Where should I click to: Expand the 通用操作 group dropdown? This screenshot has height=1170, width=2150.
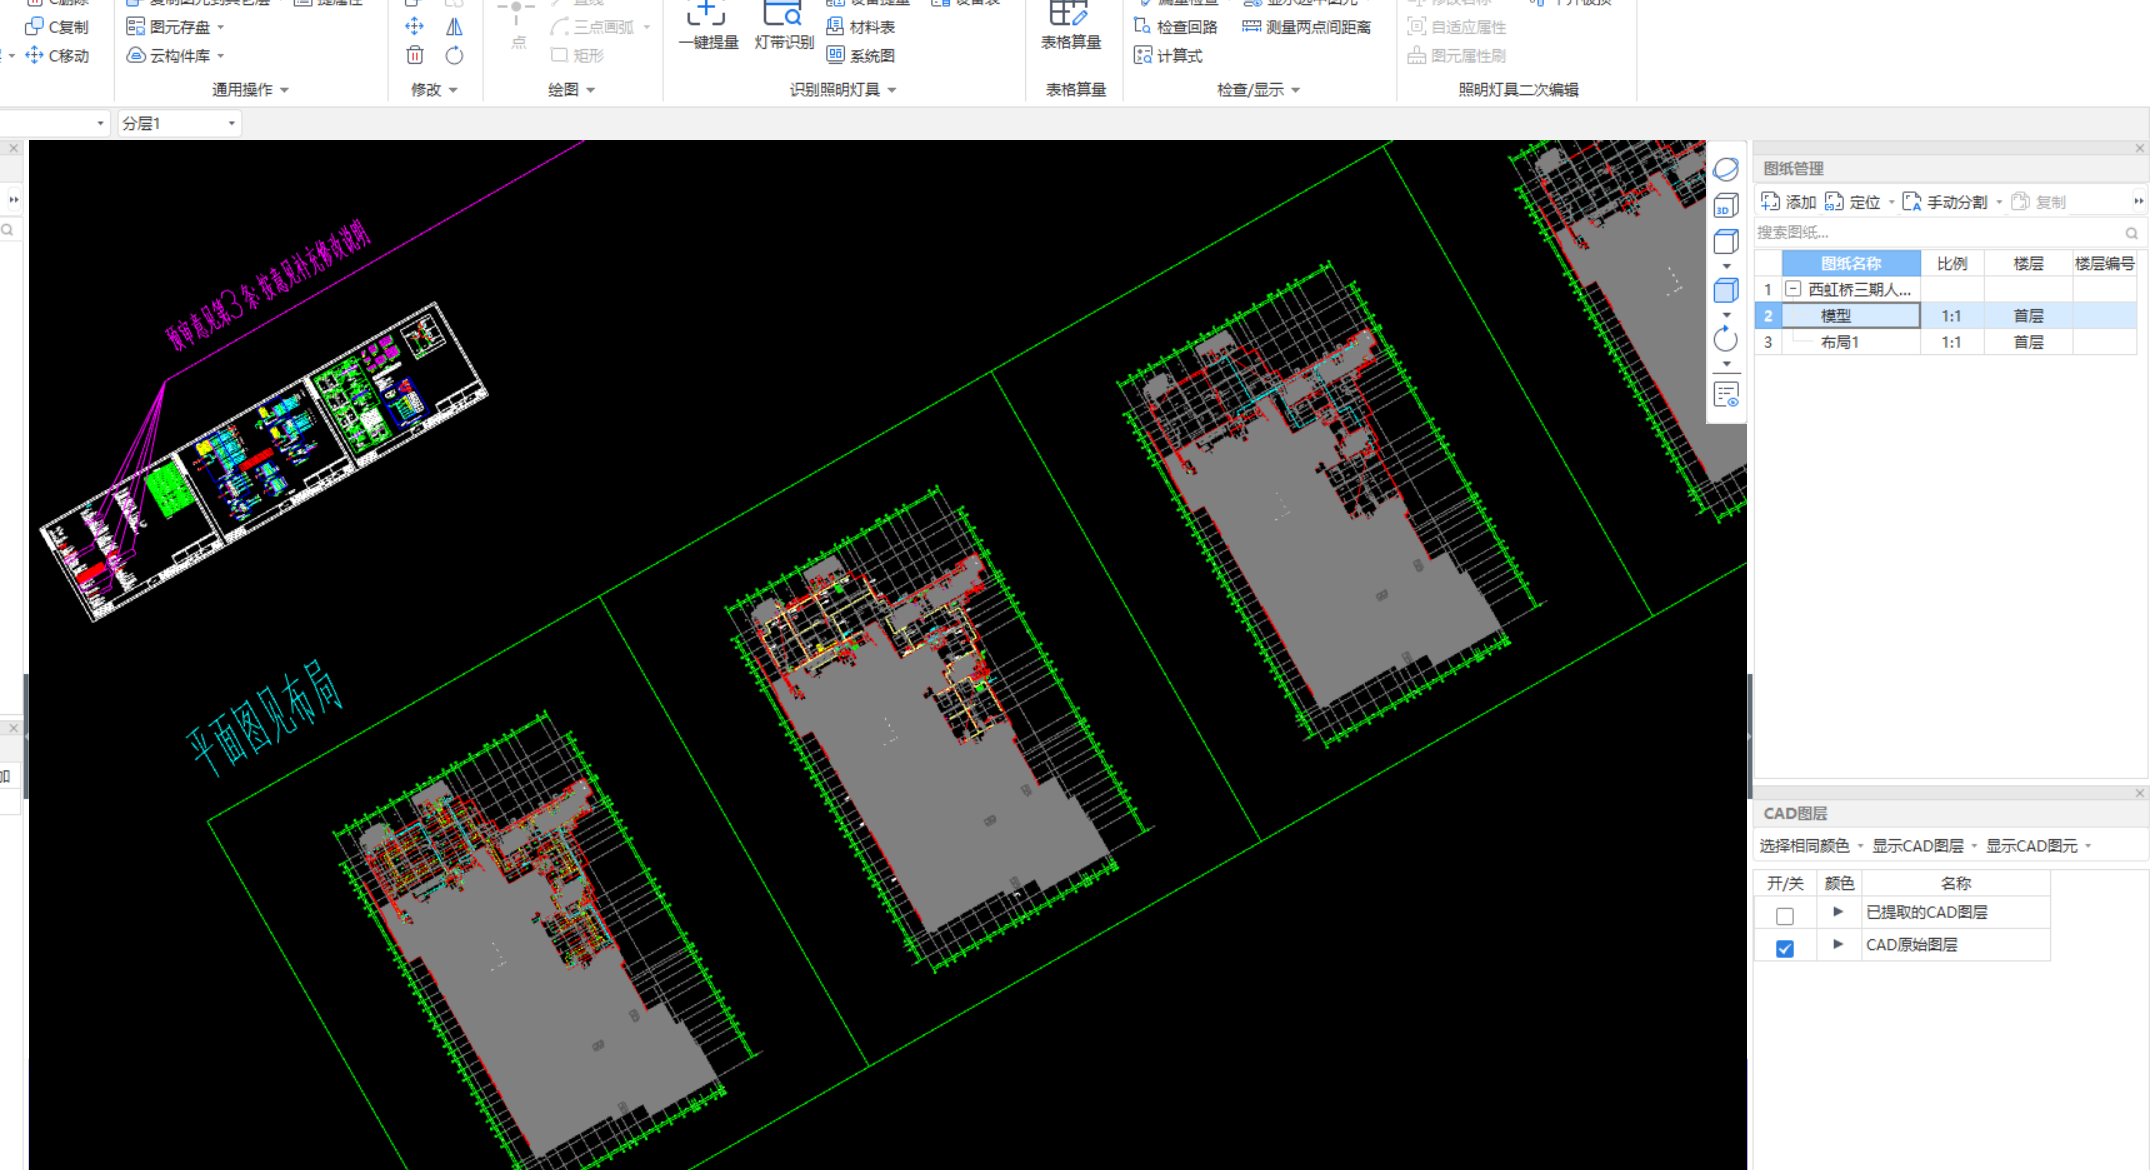(284, 90)
